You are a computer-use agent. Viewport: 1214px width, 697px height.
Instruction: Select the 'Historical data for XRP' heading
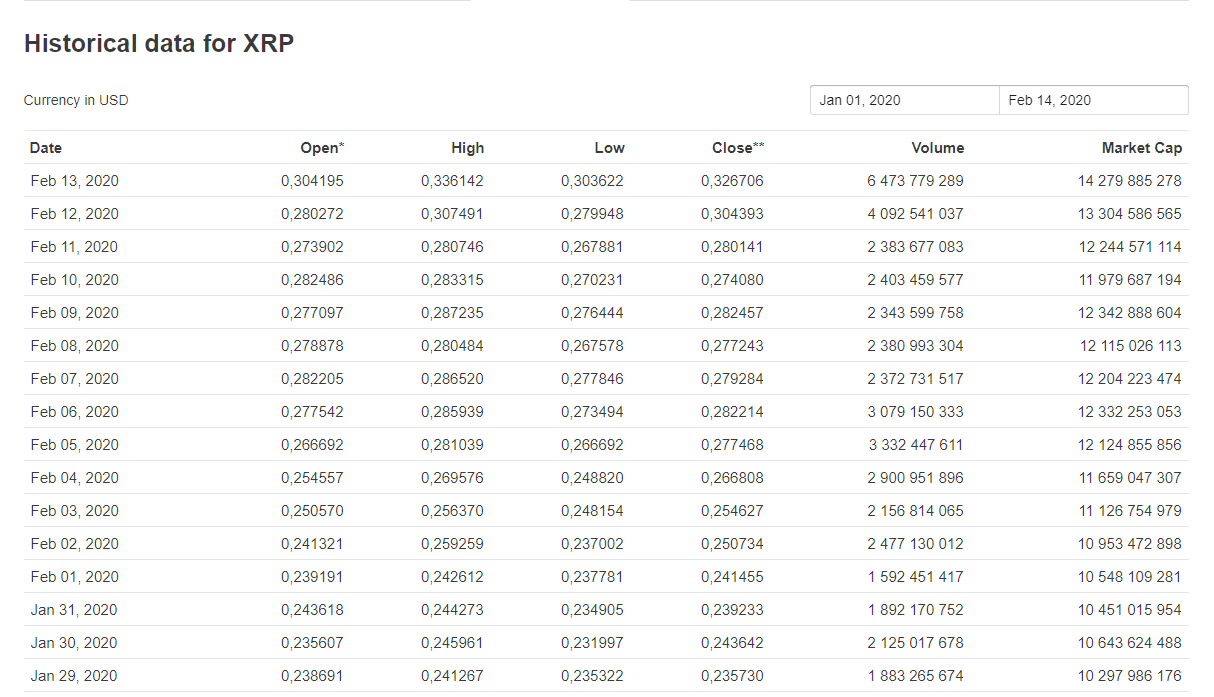[159, 44]
